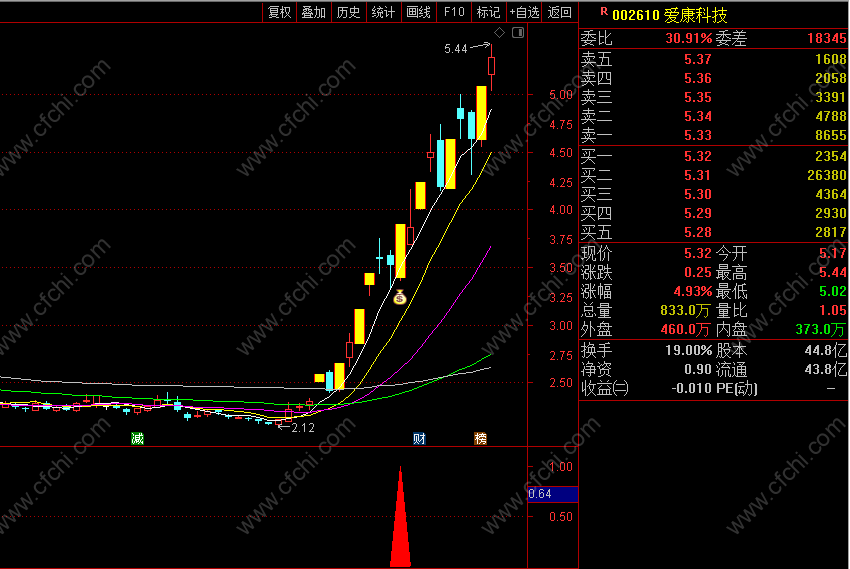Select the 卖二 price 5.34

coord(697,116)
